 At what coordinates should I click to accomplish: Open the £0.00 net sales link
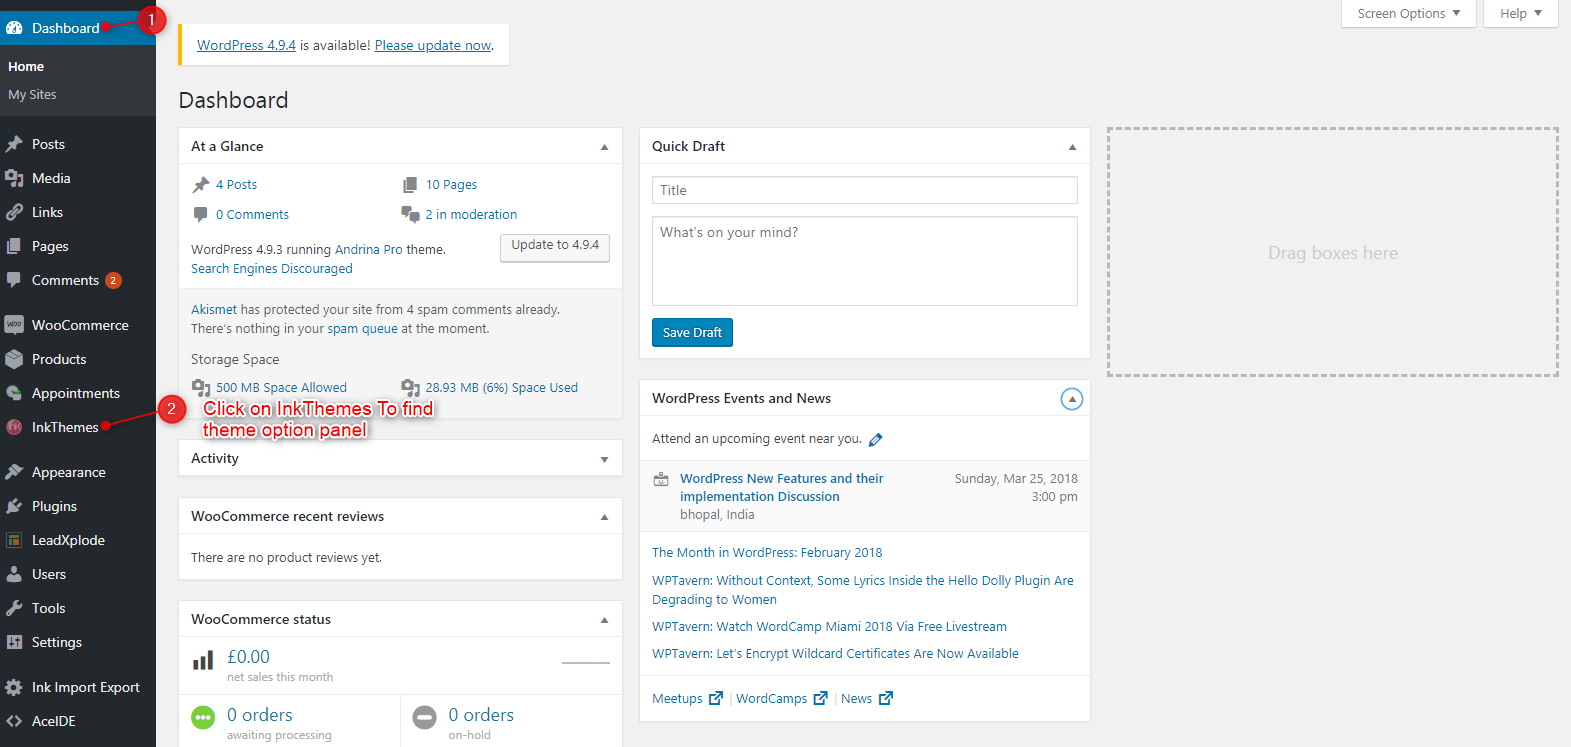(248, 657)
